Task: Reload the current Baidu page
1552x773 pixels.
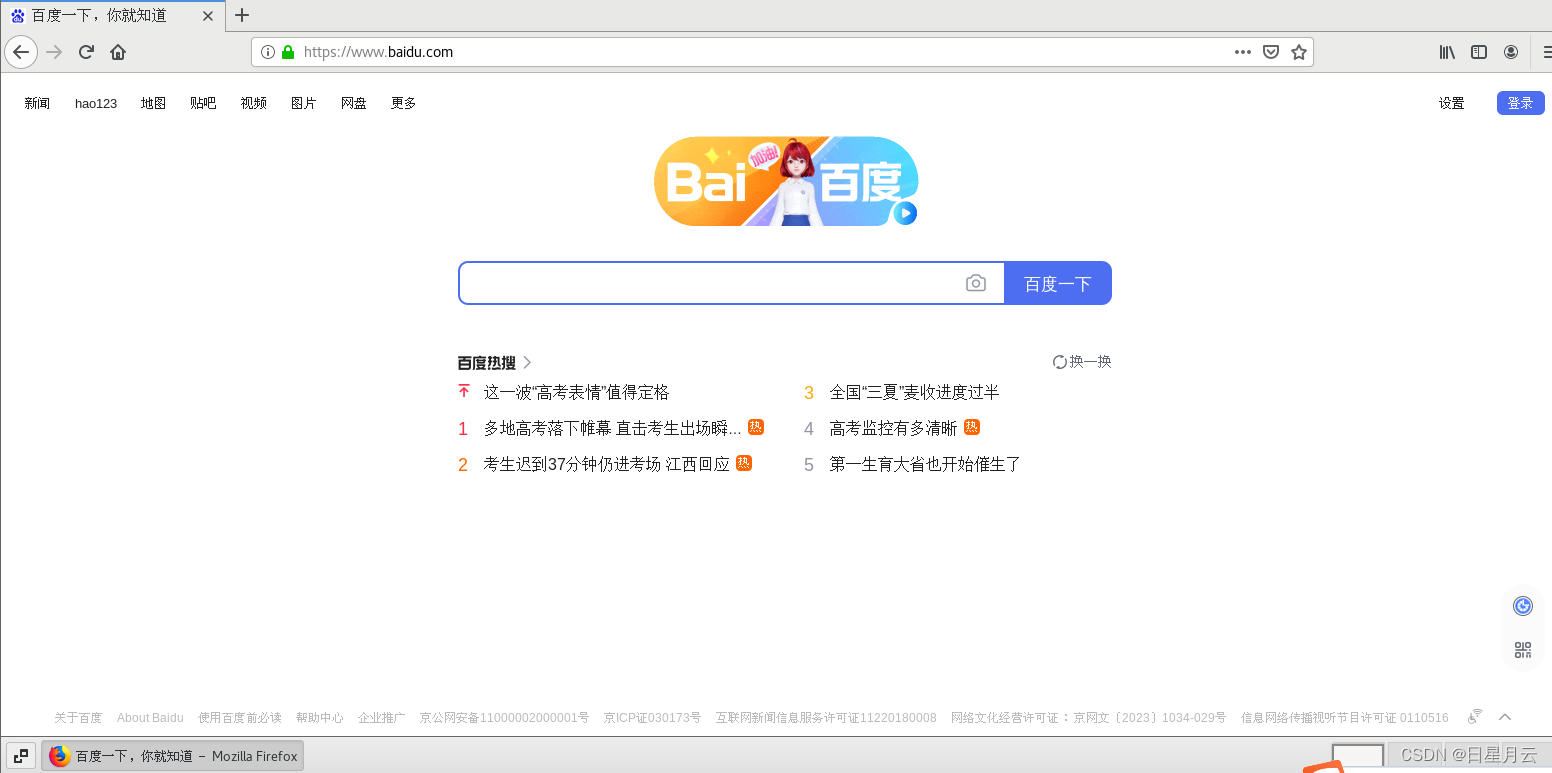Action: tap(87, 52)
